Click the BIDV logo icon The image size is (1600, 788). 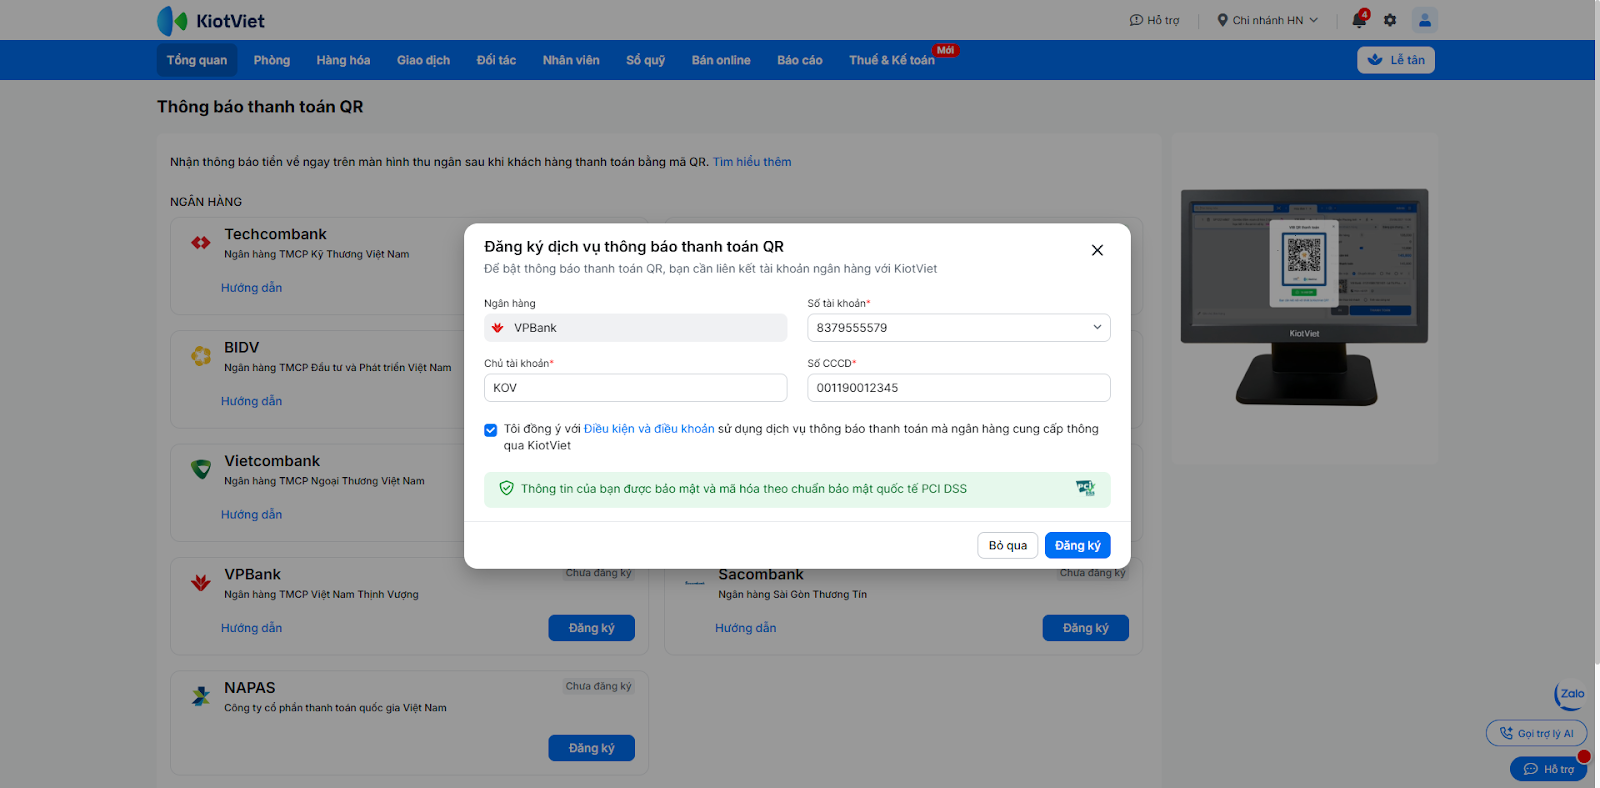[x=201, y=355]
